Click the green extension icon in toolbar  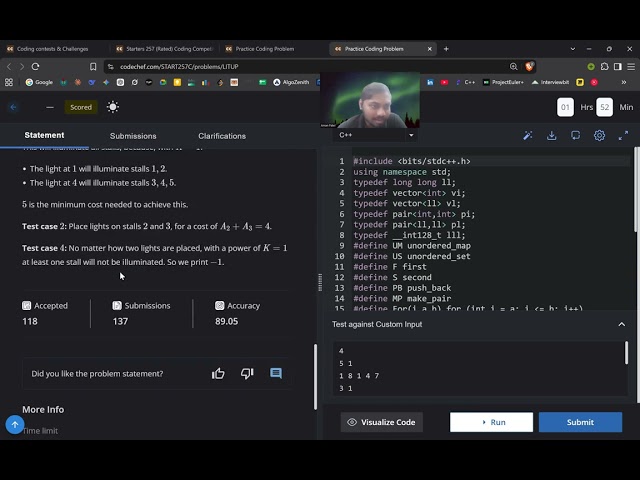coord(591,67)
